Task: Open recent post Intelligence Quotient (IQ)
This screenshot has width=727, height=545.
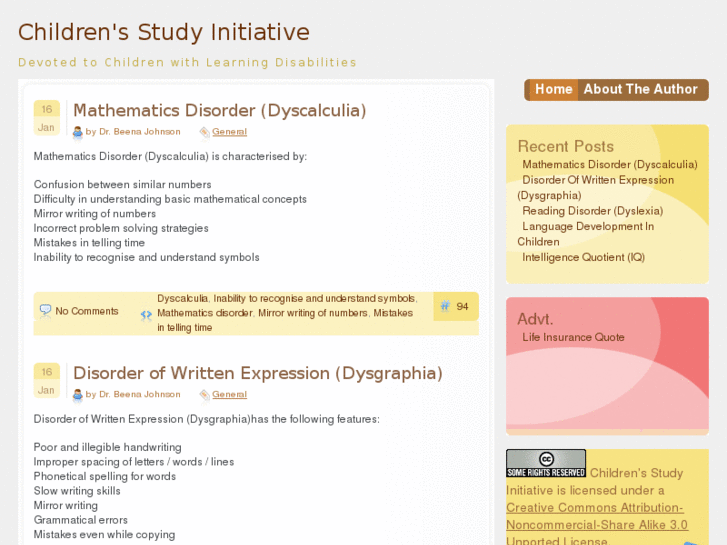Action: [x=583, y=257]
